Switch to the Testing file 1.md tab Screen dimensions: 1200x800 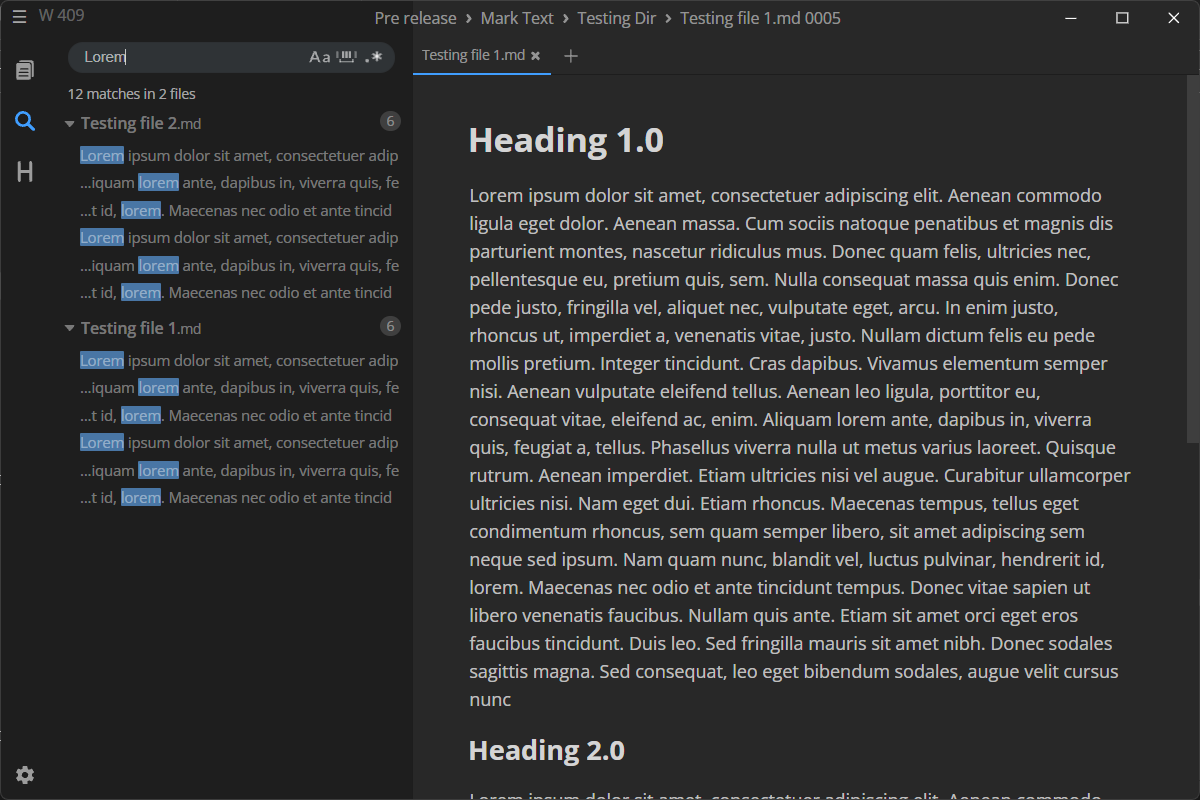point(475,56)
